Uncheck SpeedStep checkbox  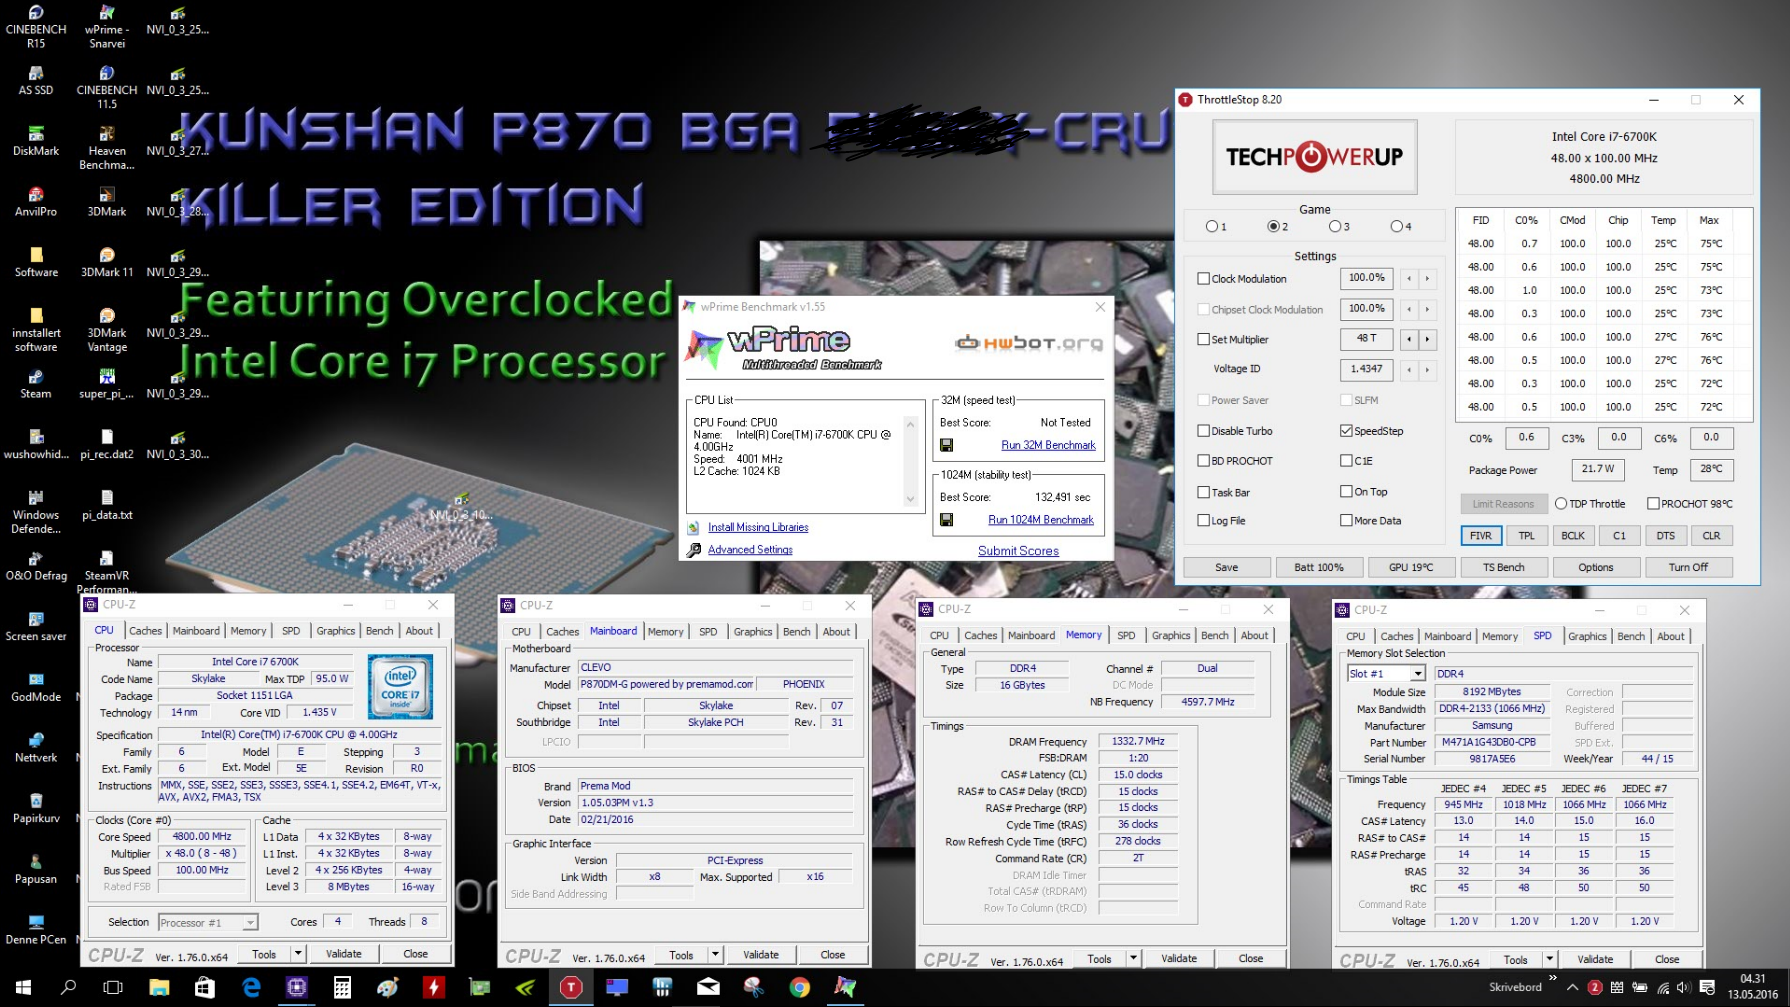pyautogui.click(x=1346, y=431)
